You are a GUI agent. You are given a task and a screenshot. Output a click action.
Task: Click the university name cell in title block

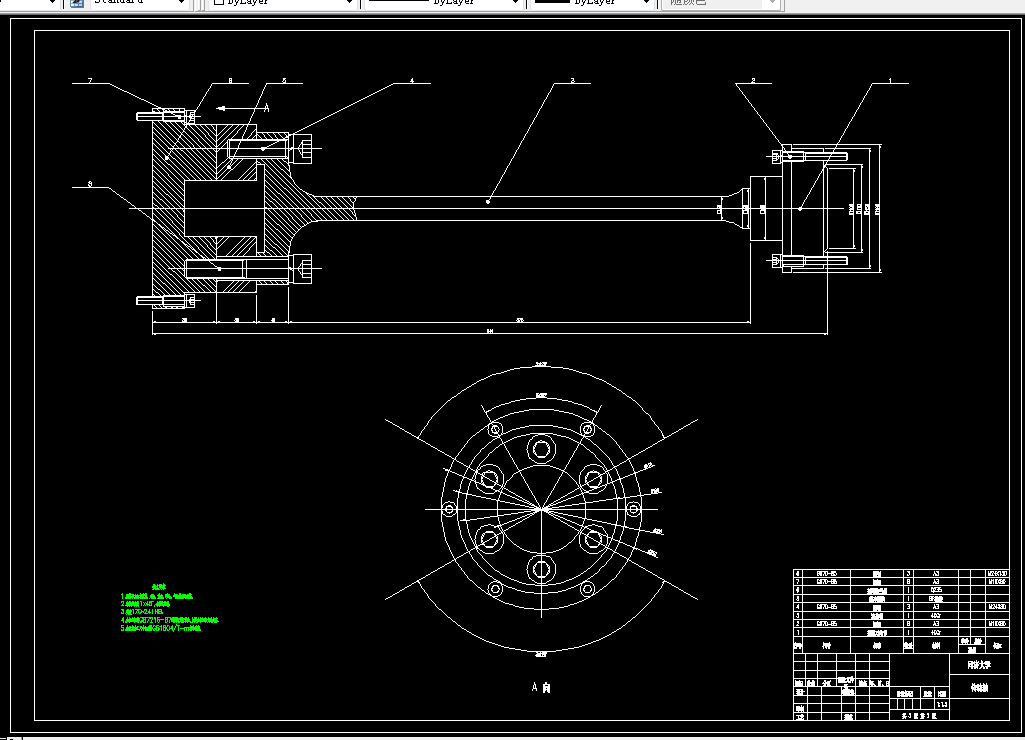click(x=979, y=665)
